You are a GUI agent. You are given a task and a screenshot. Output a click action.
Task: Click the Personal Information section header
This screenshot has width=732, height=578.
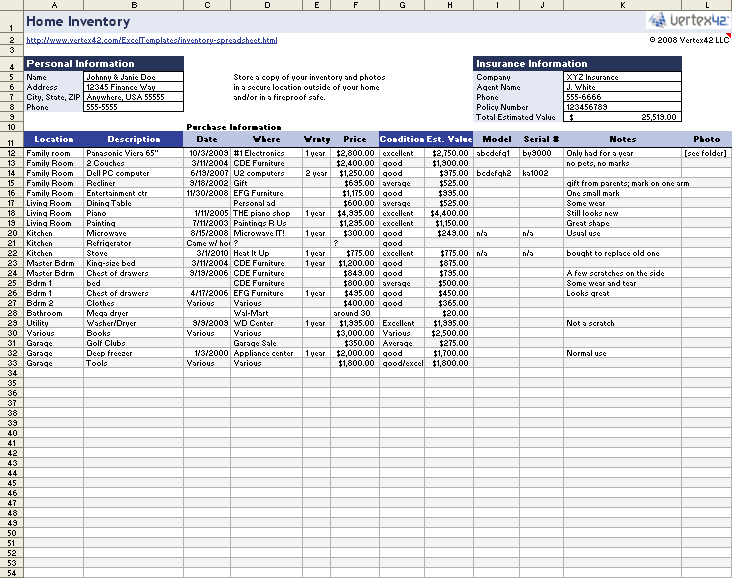(x=104, y=64)
